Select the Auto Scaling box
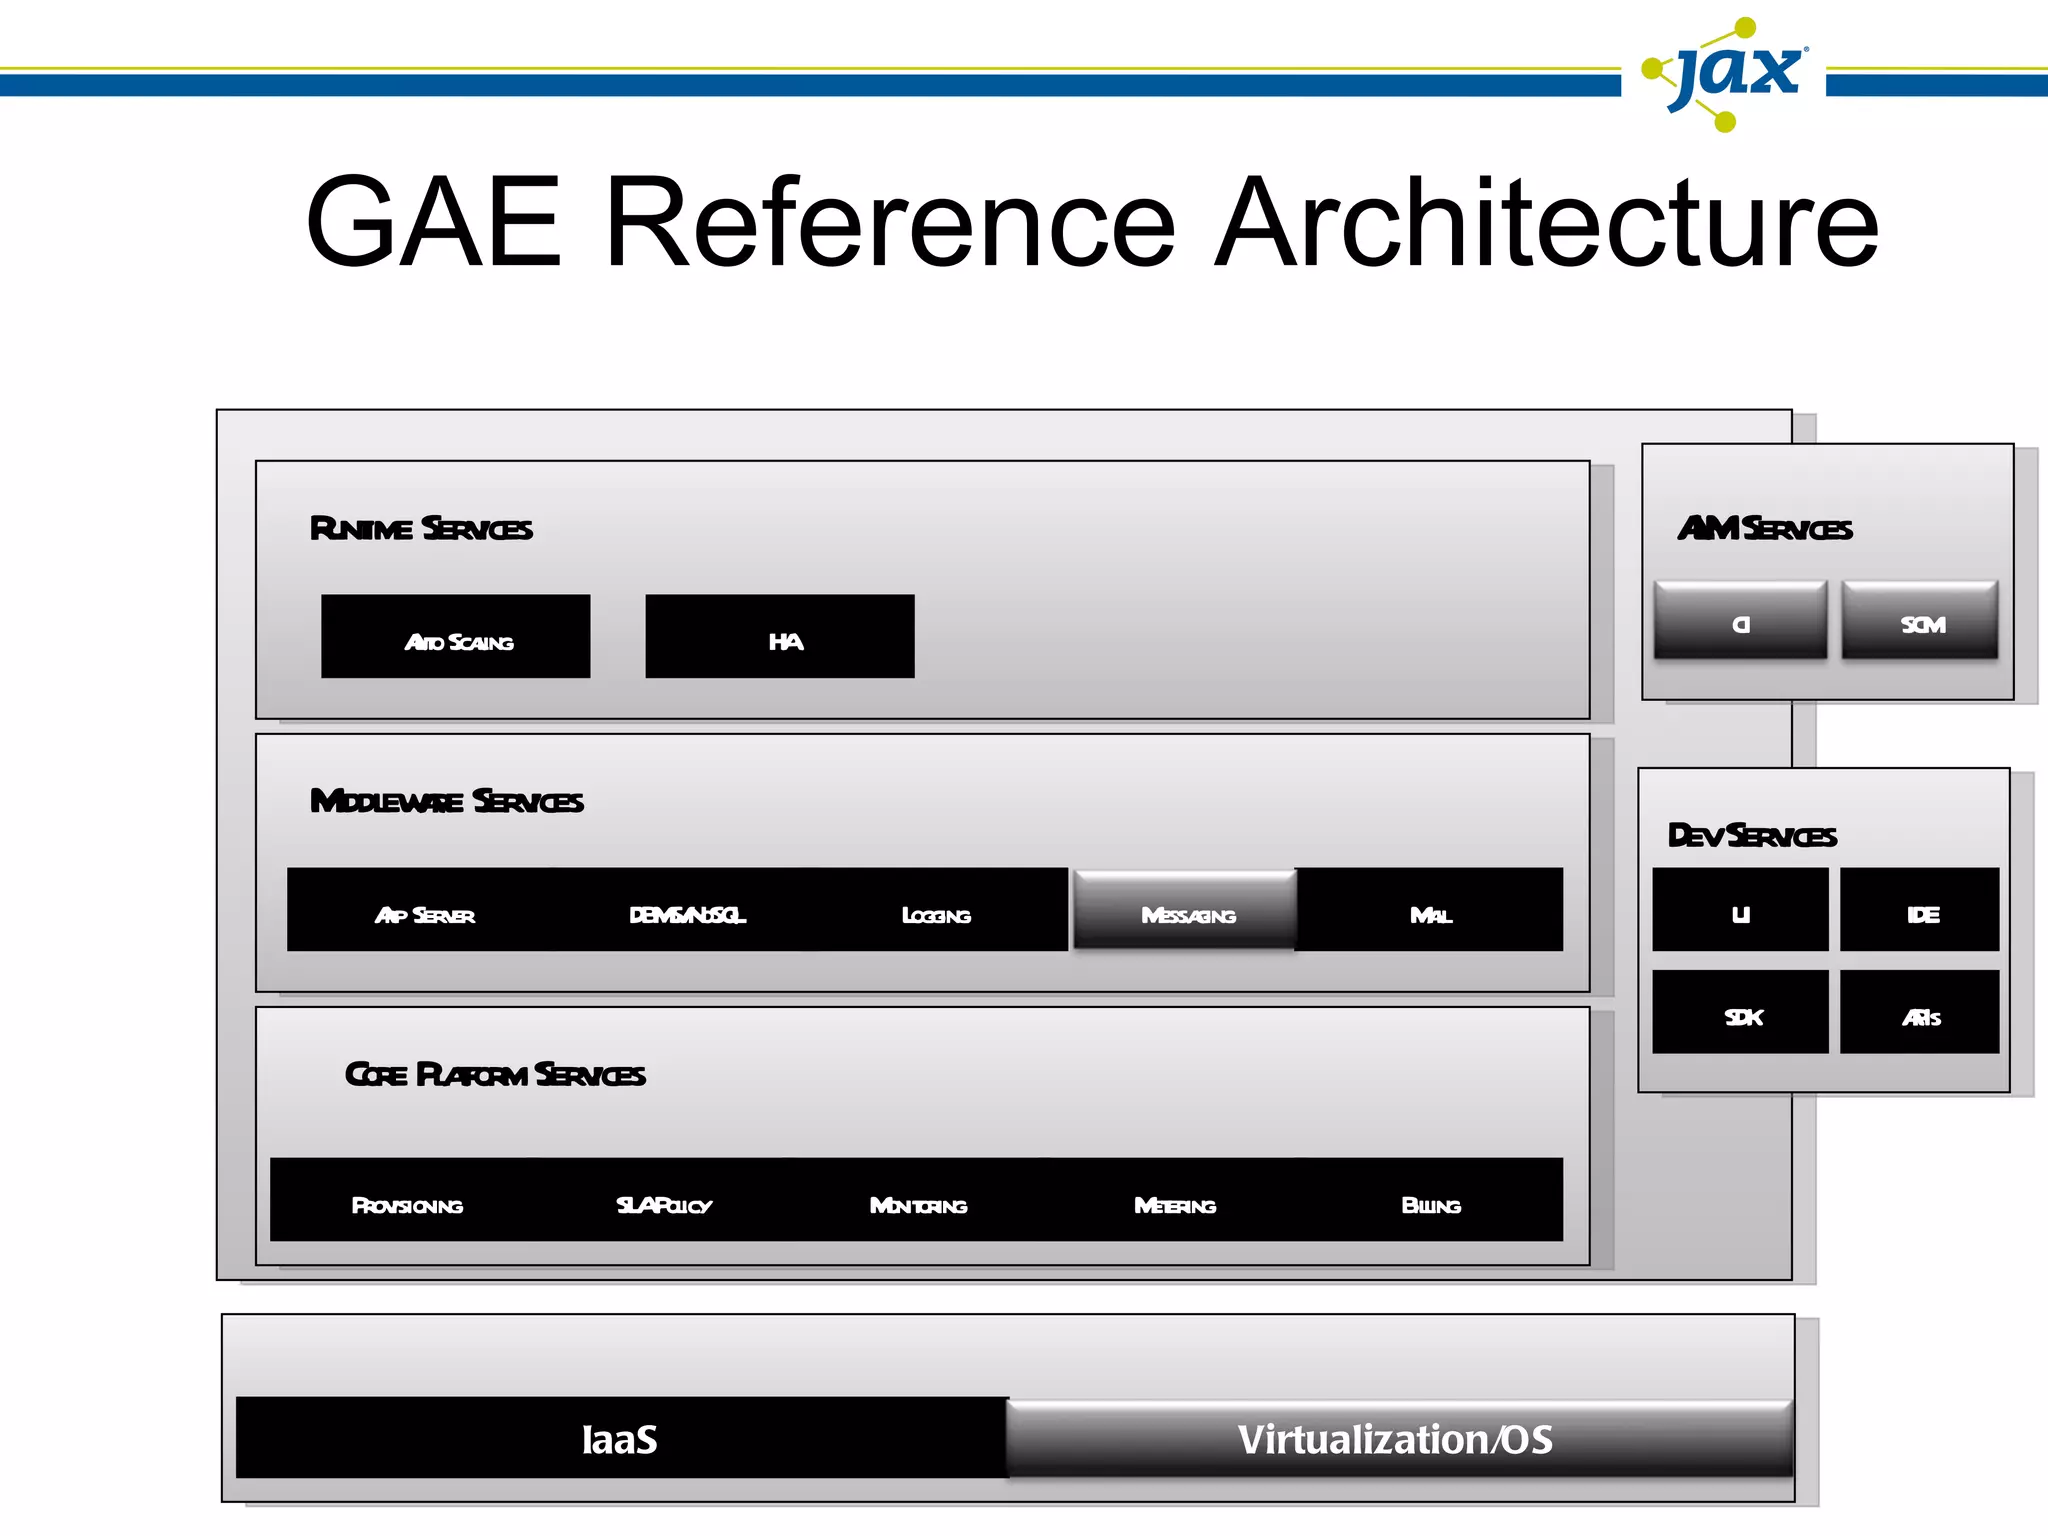Screen dimensions: 2048x1536 (x=456, y=637)
